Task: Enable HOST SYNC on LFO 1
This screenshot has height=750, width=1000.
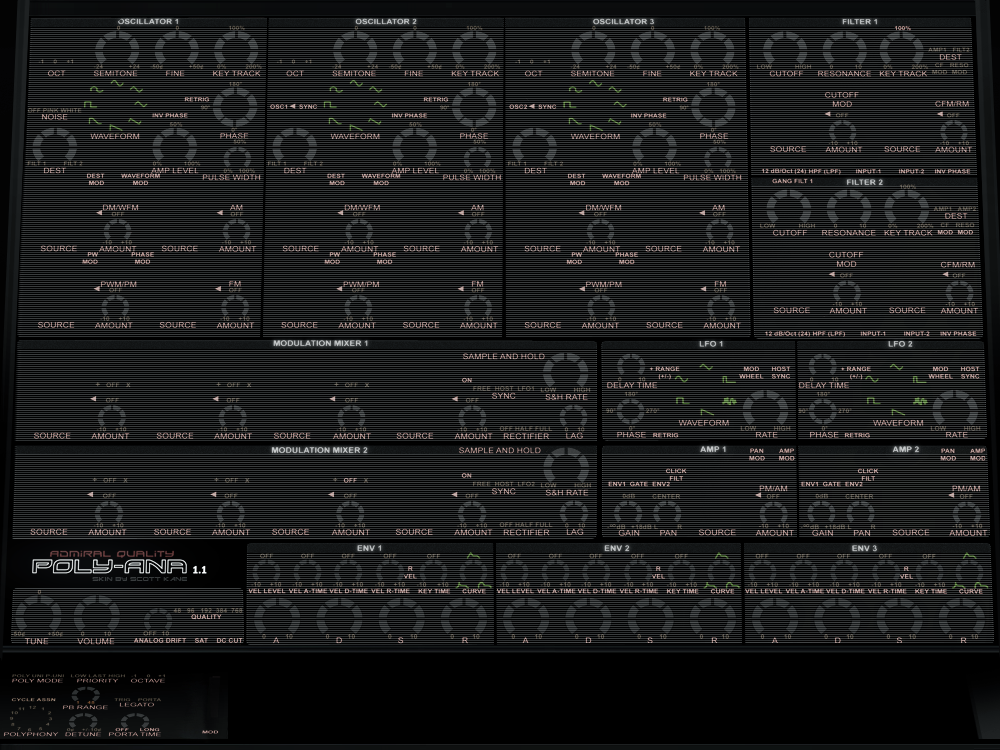Action: coord(781,372)
